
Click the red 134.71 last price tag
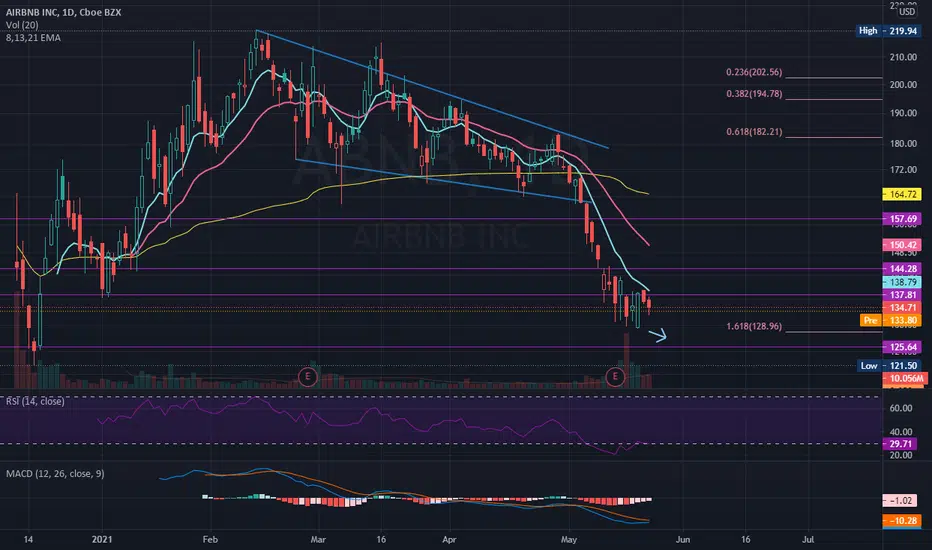[902, 307]
